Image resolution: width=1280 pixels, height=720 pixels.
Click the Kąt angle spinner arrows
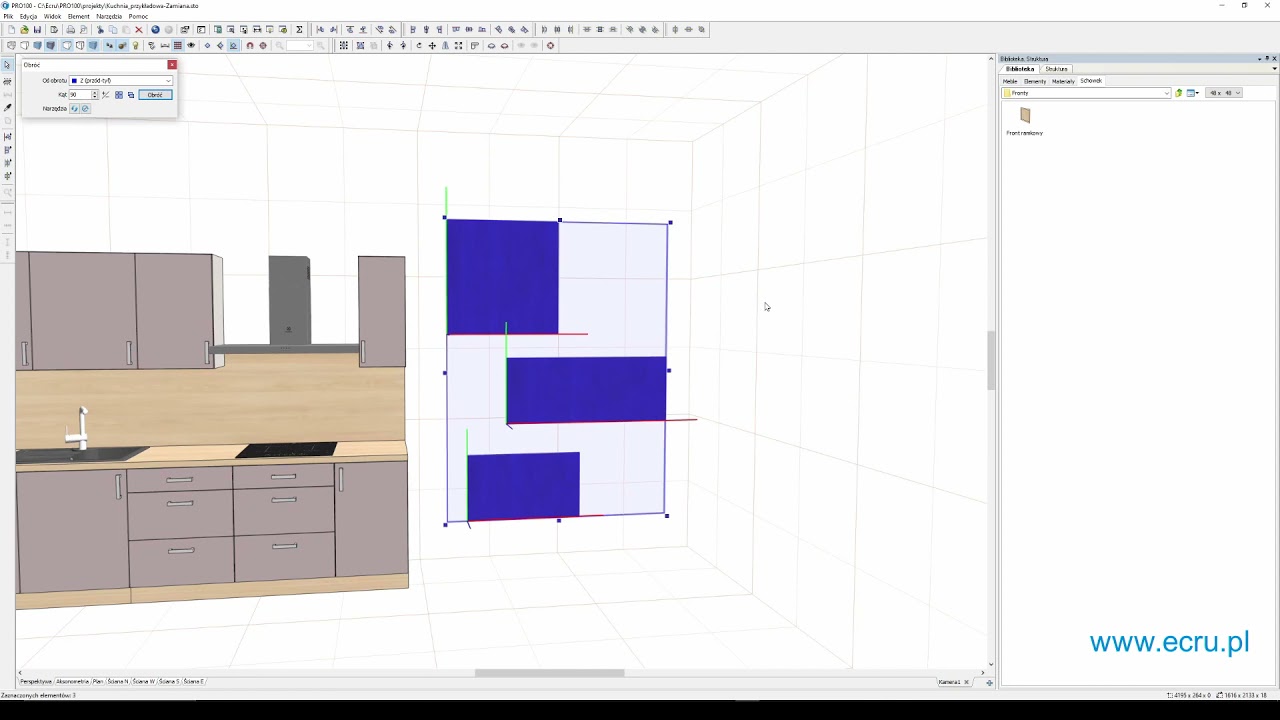95,95
